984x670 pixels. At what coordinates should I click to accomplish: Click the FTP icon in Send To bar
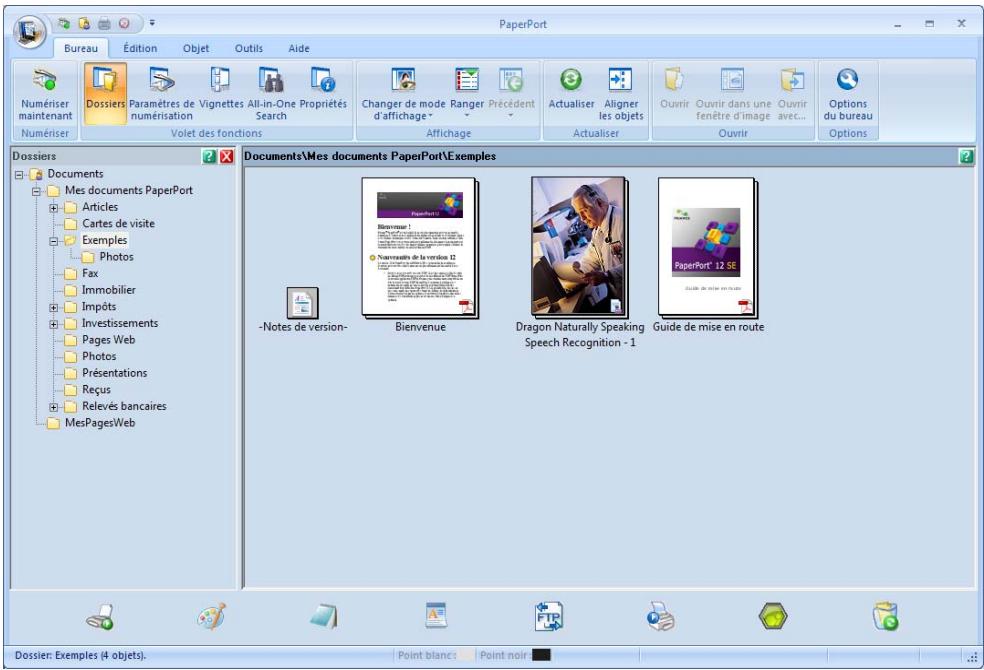pos(548,617)
